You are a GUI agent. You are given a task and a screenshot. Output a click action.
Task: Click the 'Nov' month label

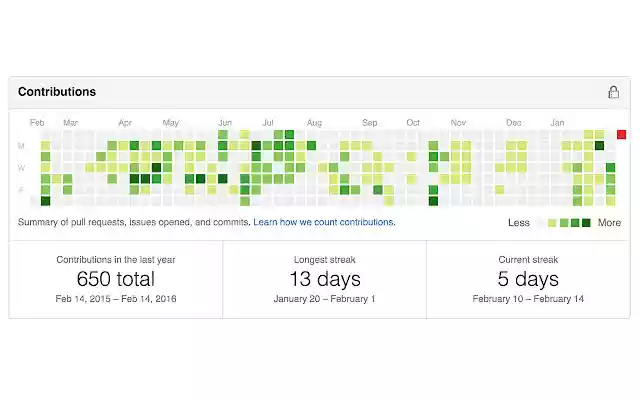(458, 123)
